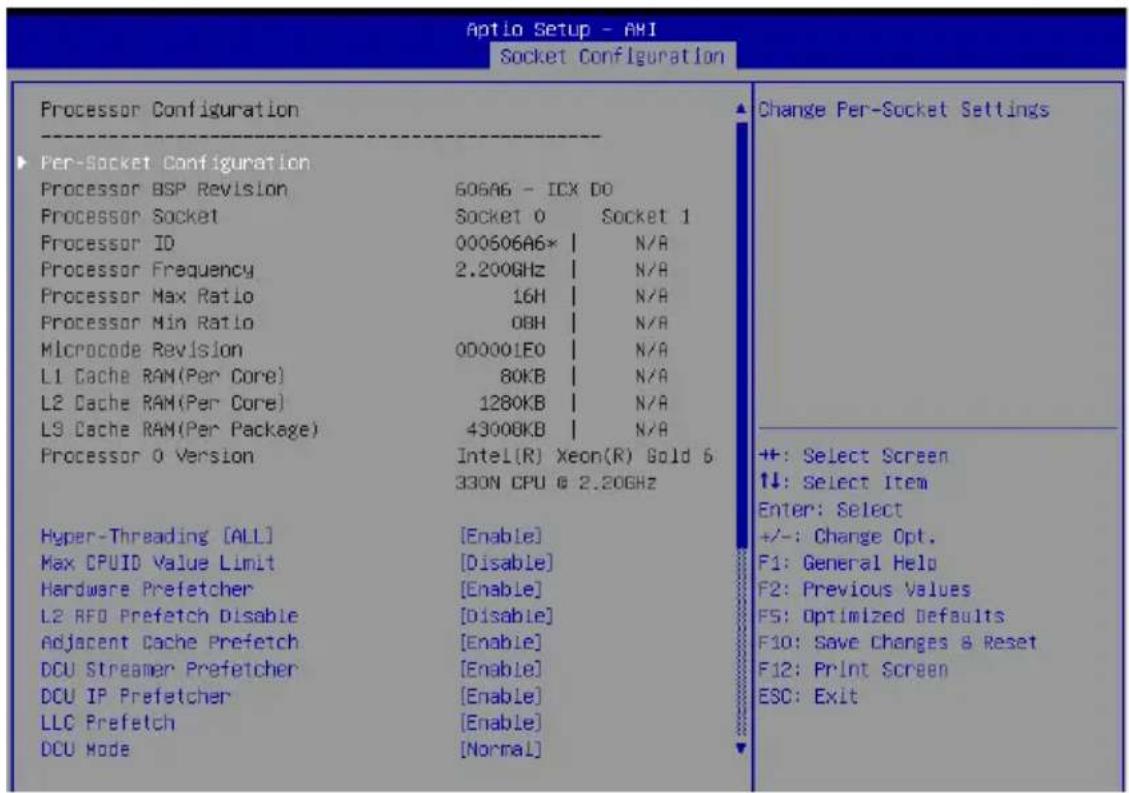Click the Change Per-Socket Settings help text
1129x793 pixels.
click(904, 110)
